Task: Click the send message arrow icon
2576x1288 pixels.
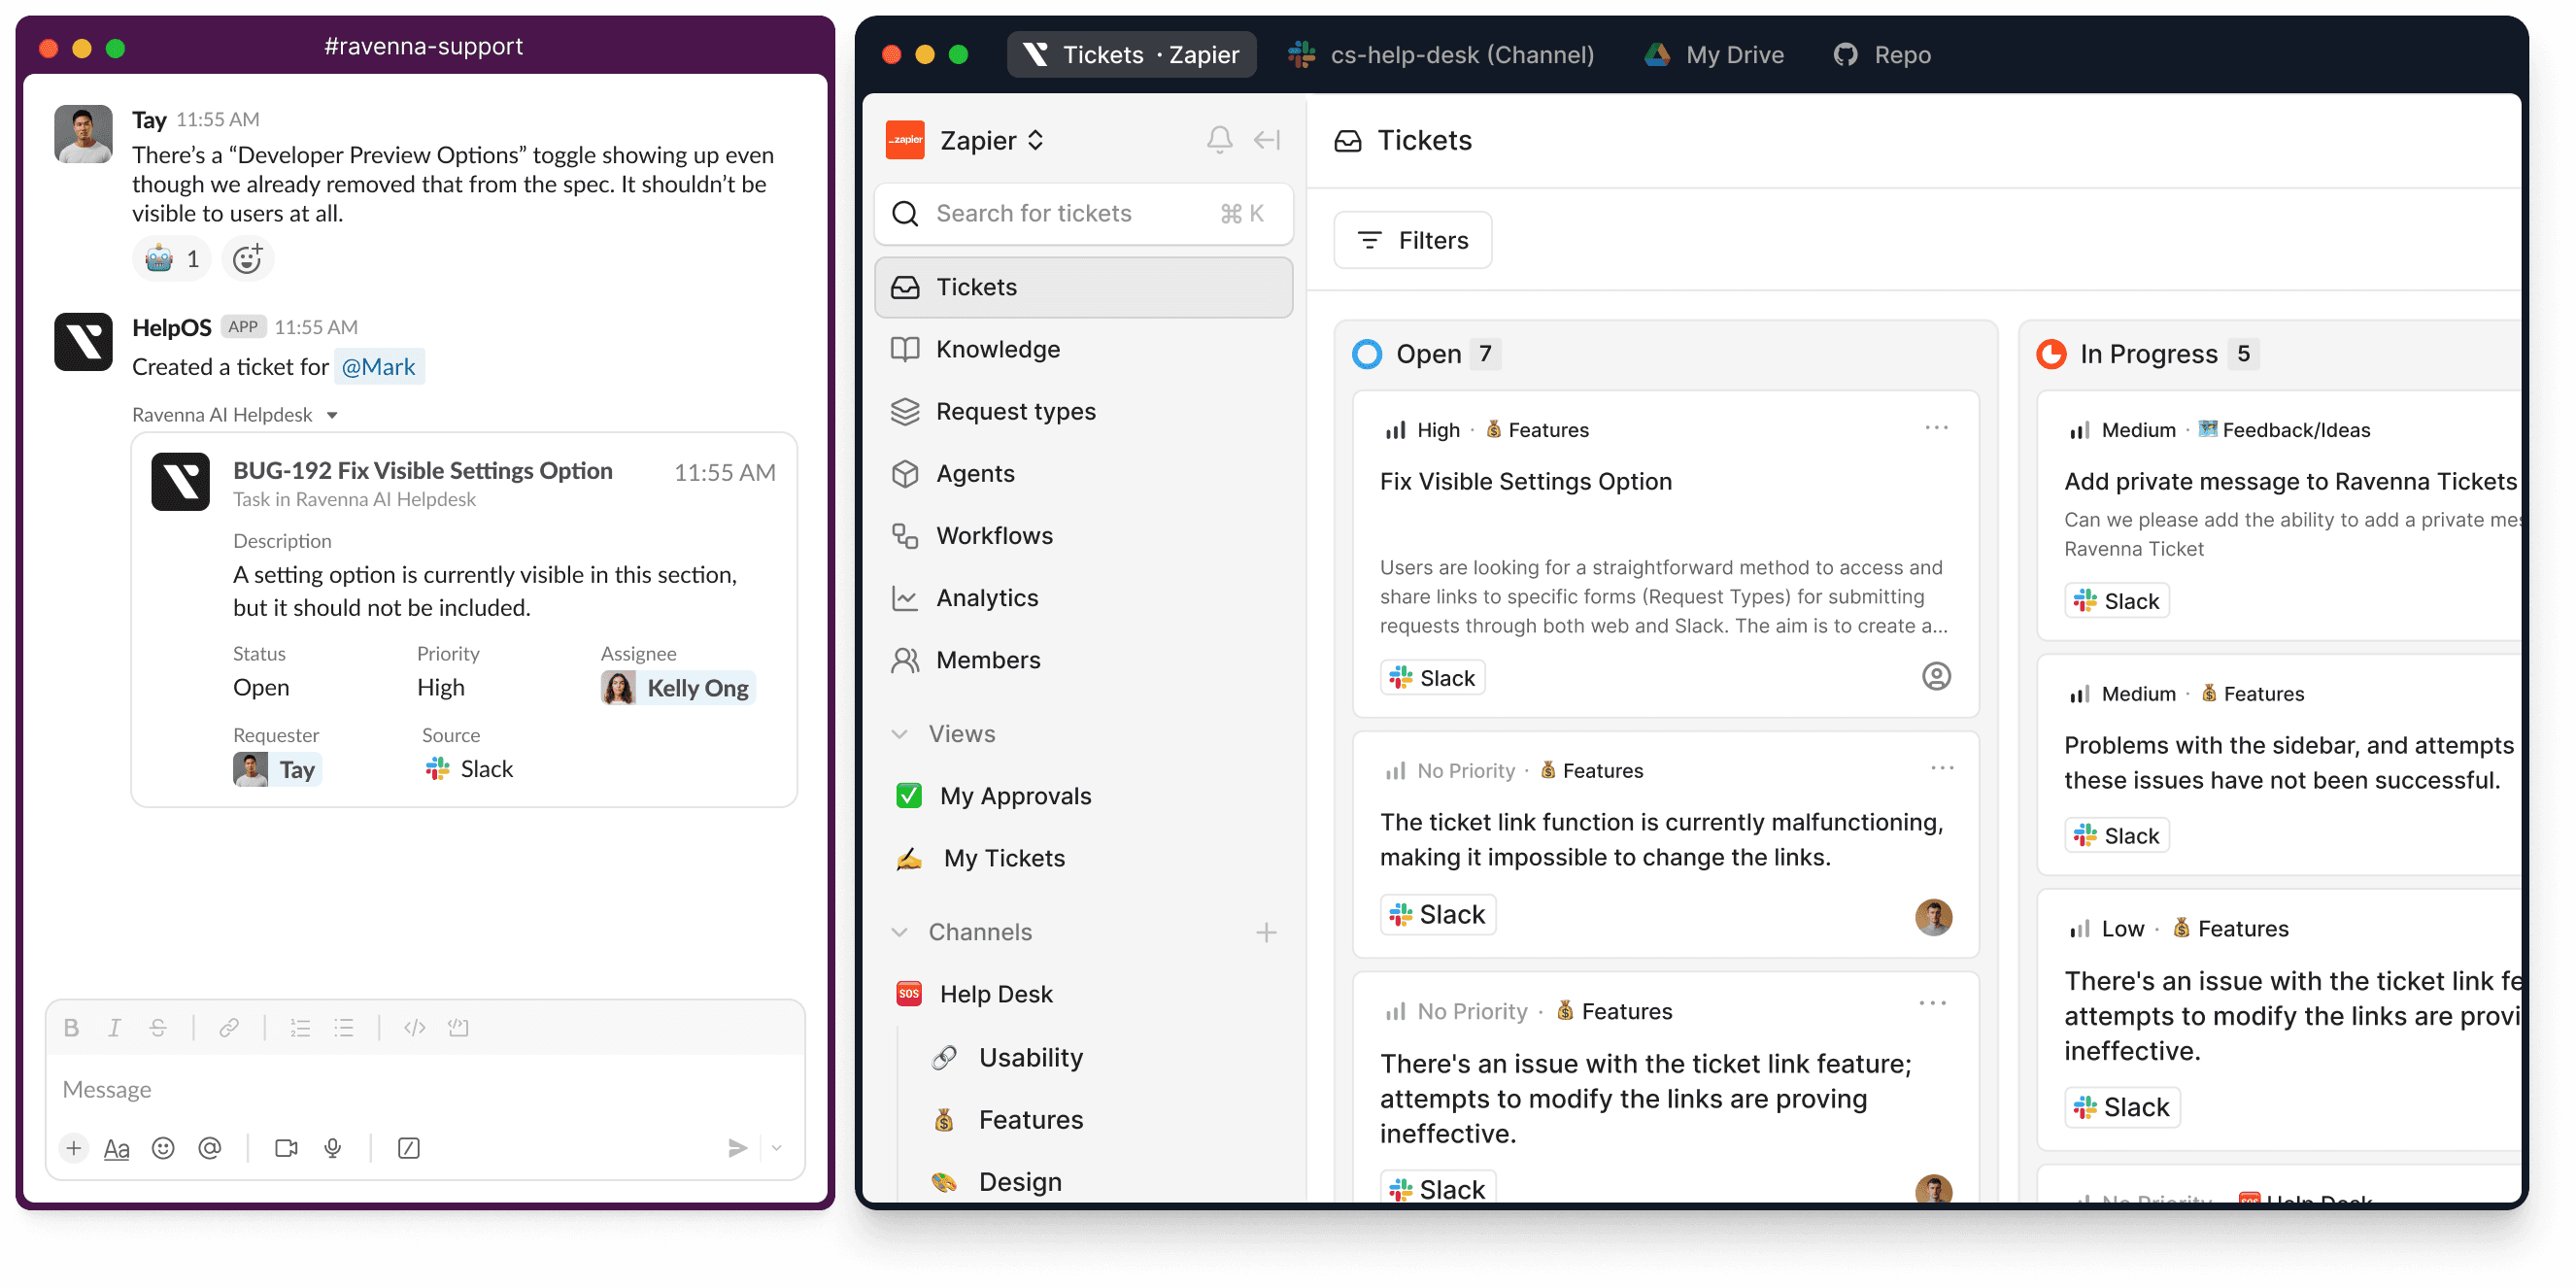Action: point(737,1148)
